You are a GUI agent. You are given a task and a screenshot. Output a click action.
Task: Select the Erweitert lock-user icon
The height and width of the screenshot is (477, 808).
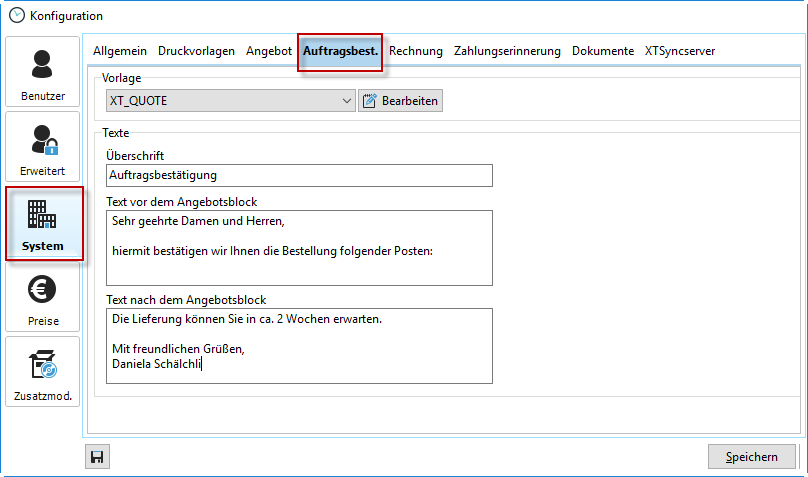coord(43,147)
